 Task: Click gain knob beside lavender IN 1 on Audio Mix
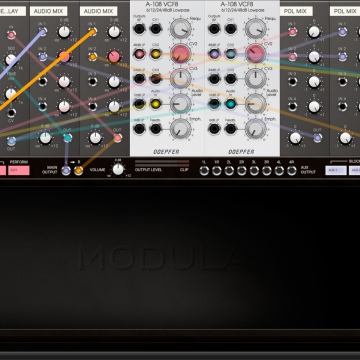tap(64, 32)
